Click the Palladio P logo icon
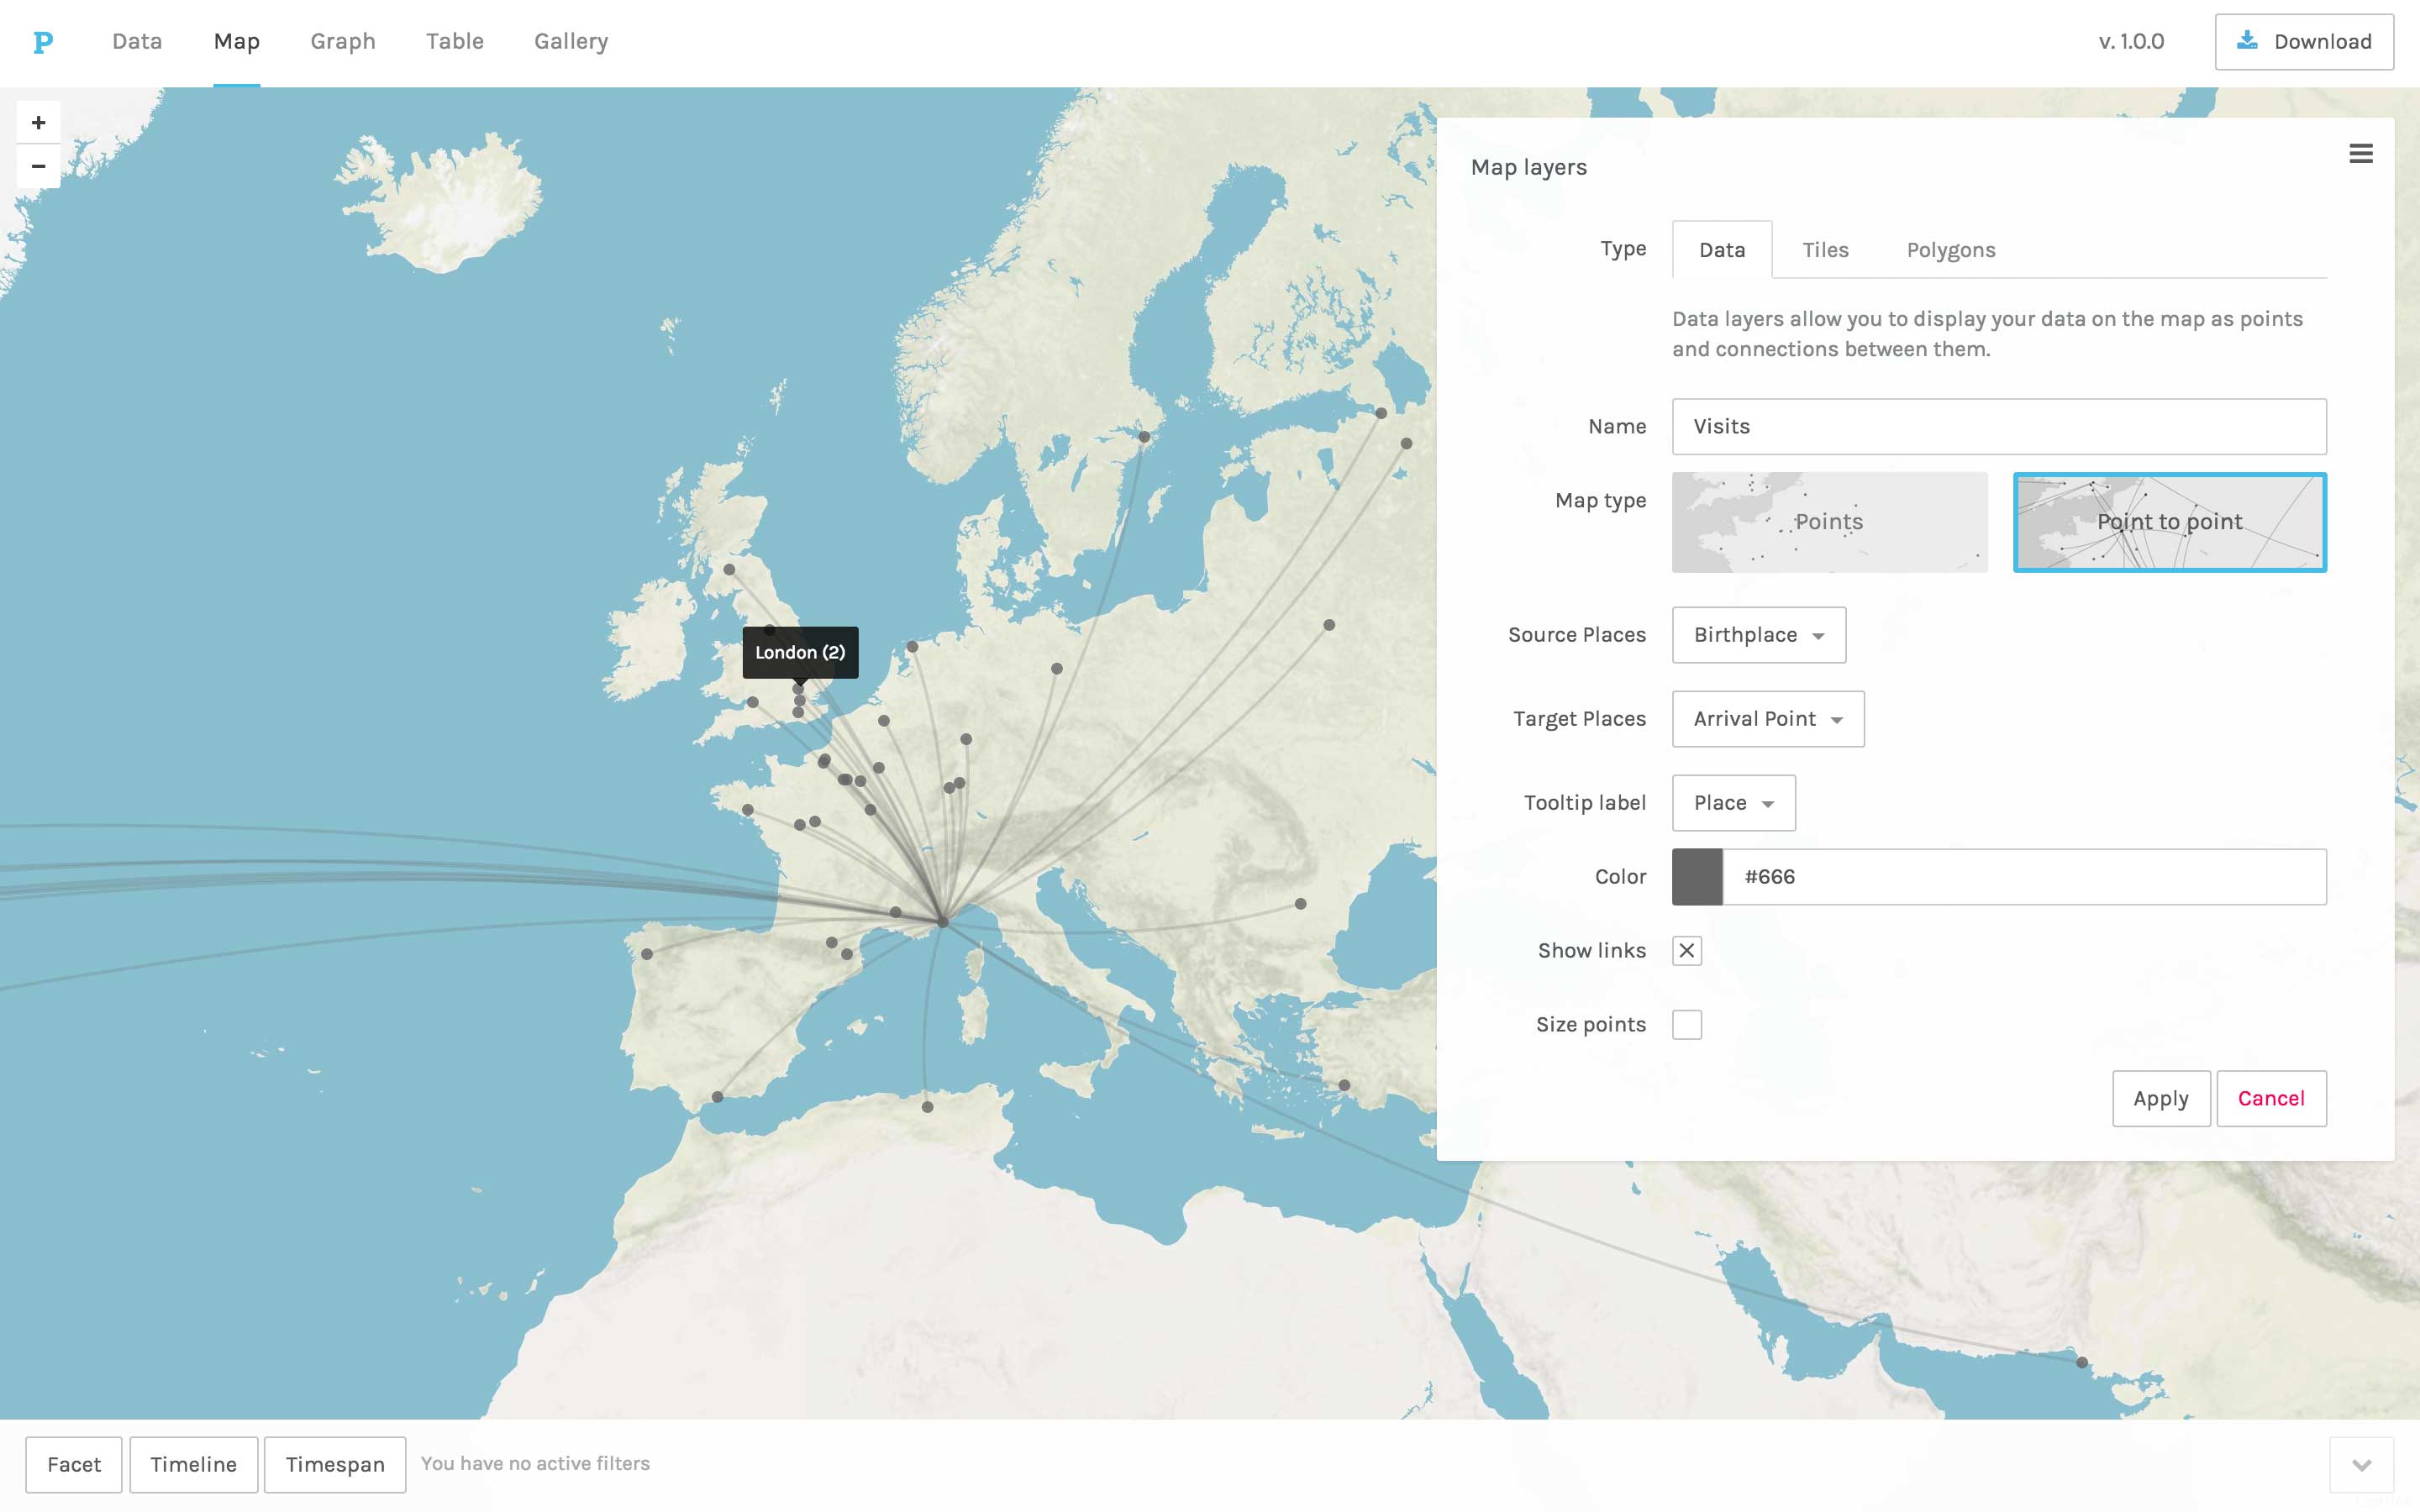The height and width of the screenshot is (1512, 2420). [x=42, y=42]
